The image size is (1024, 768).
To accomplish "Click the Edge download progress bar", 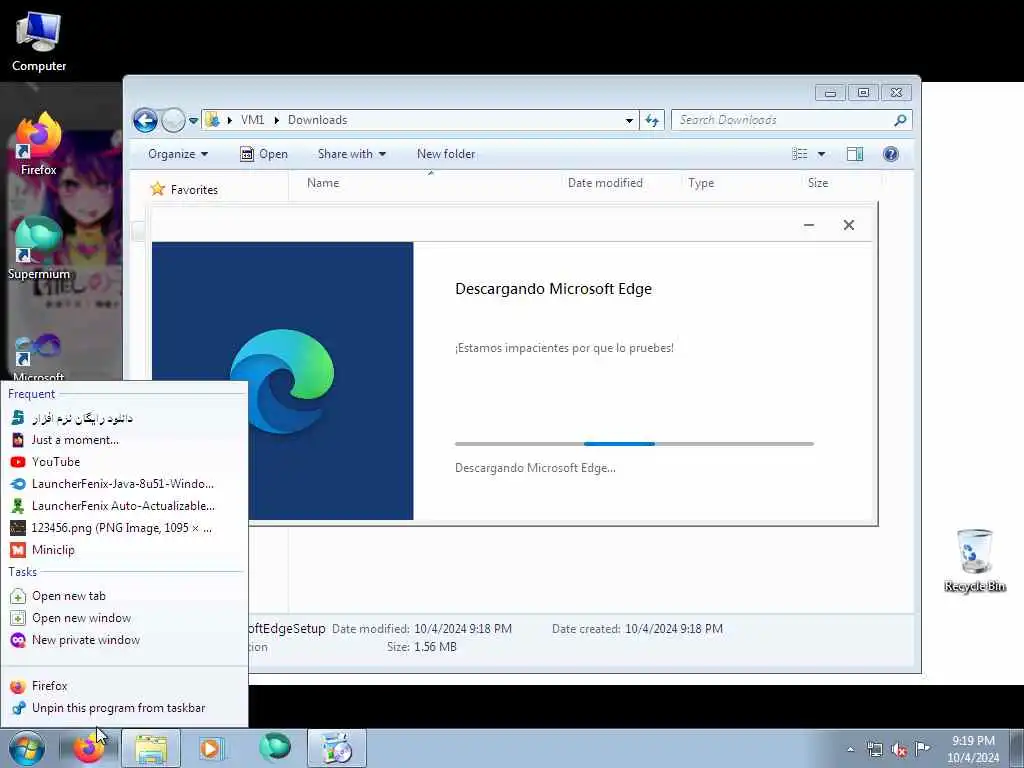I will [x=634, y=444].
